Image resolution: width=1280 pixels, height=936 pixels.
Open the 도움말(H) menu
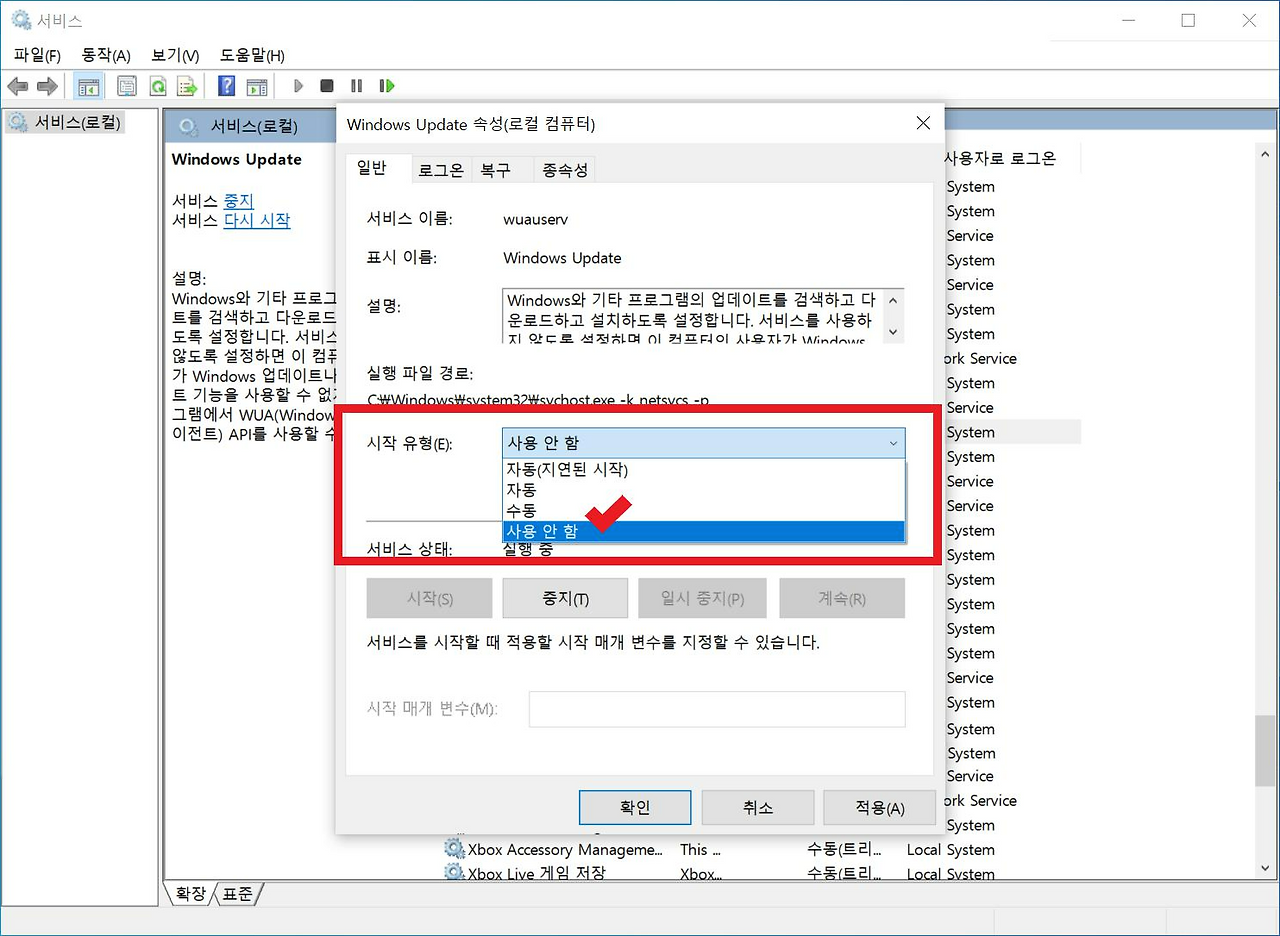tap(252, 55)
